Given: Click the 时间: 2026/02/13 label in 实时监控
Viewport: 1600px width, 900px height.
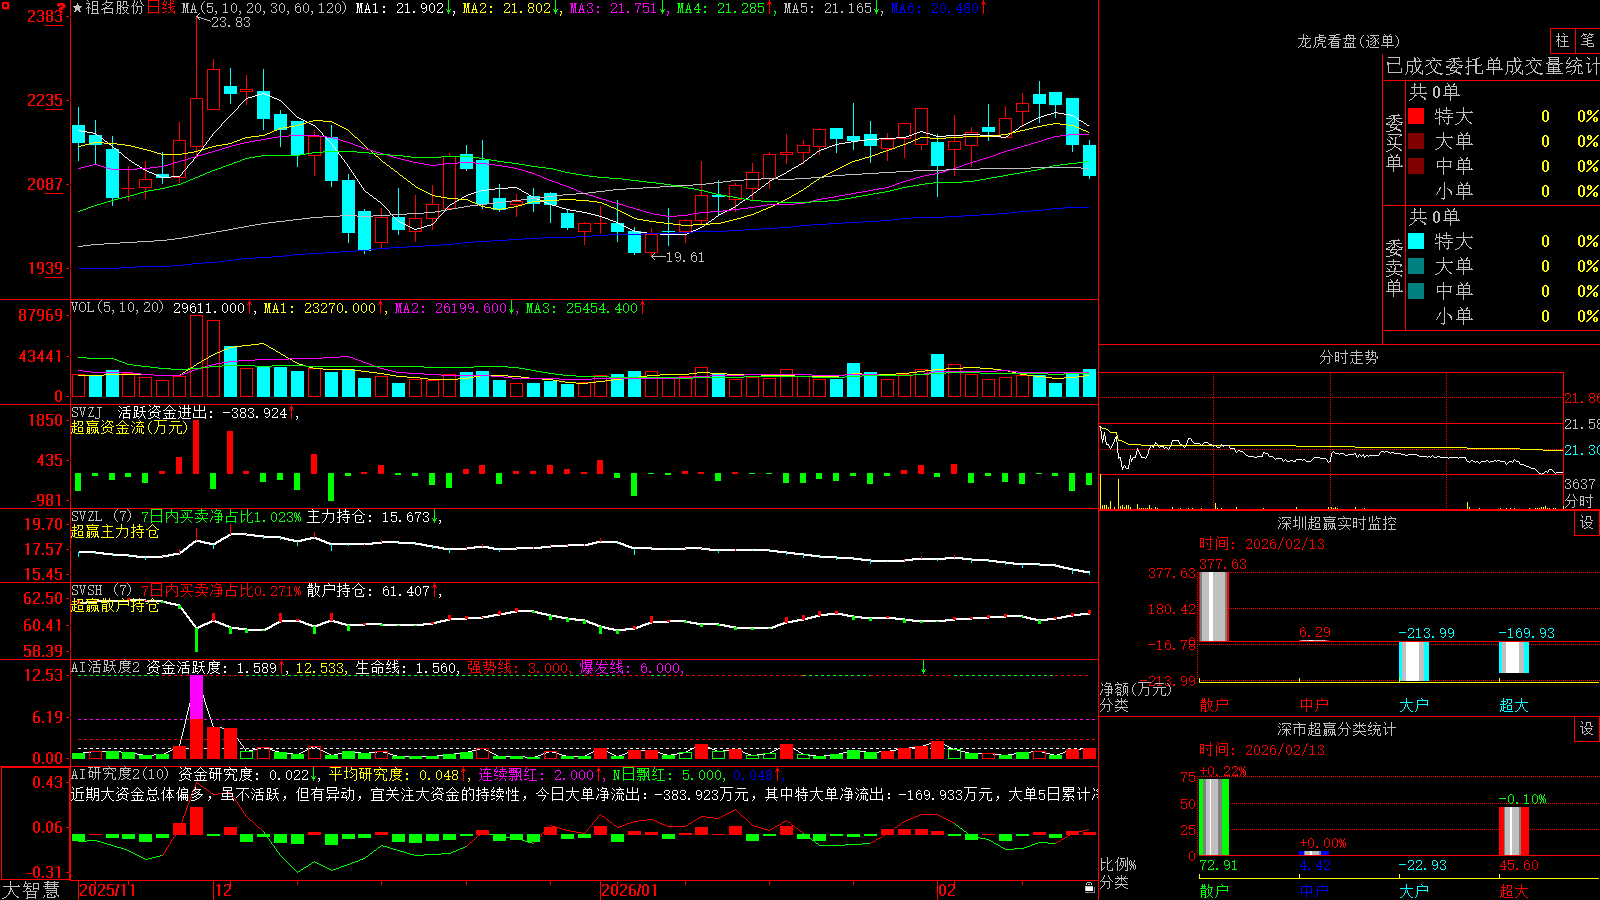Looking at the screenshot, I should click(1262, 544).
